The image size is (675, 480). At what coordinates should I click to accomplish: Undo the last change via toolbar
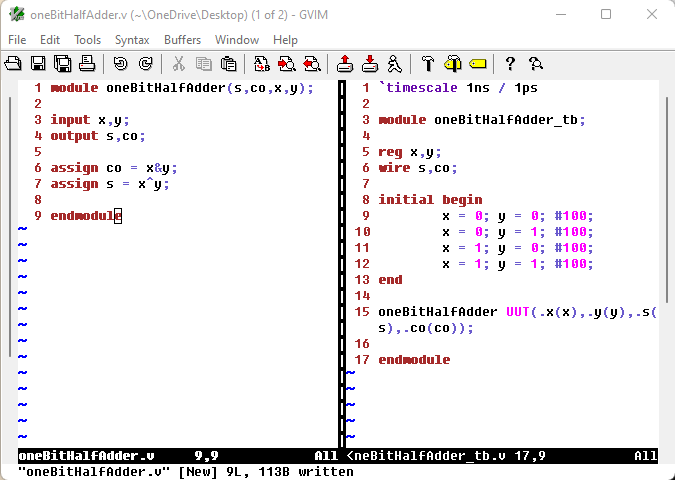point(120,64)
